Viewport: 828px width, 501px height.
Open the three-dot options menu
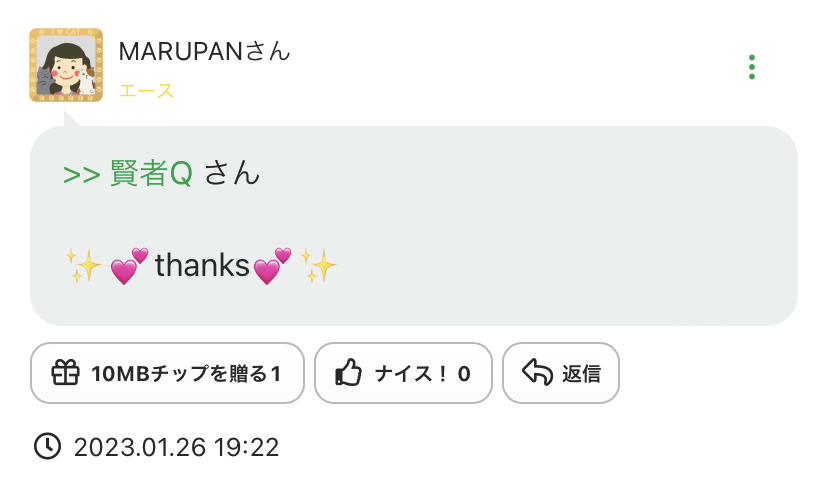[x=752, y=67]
